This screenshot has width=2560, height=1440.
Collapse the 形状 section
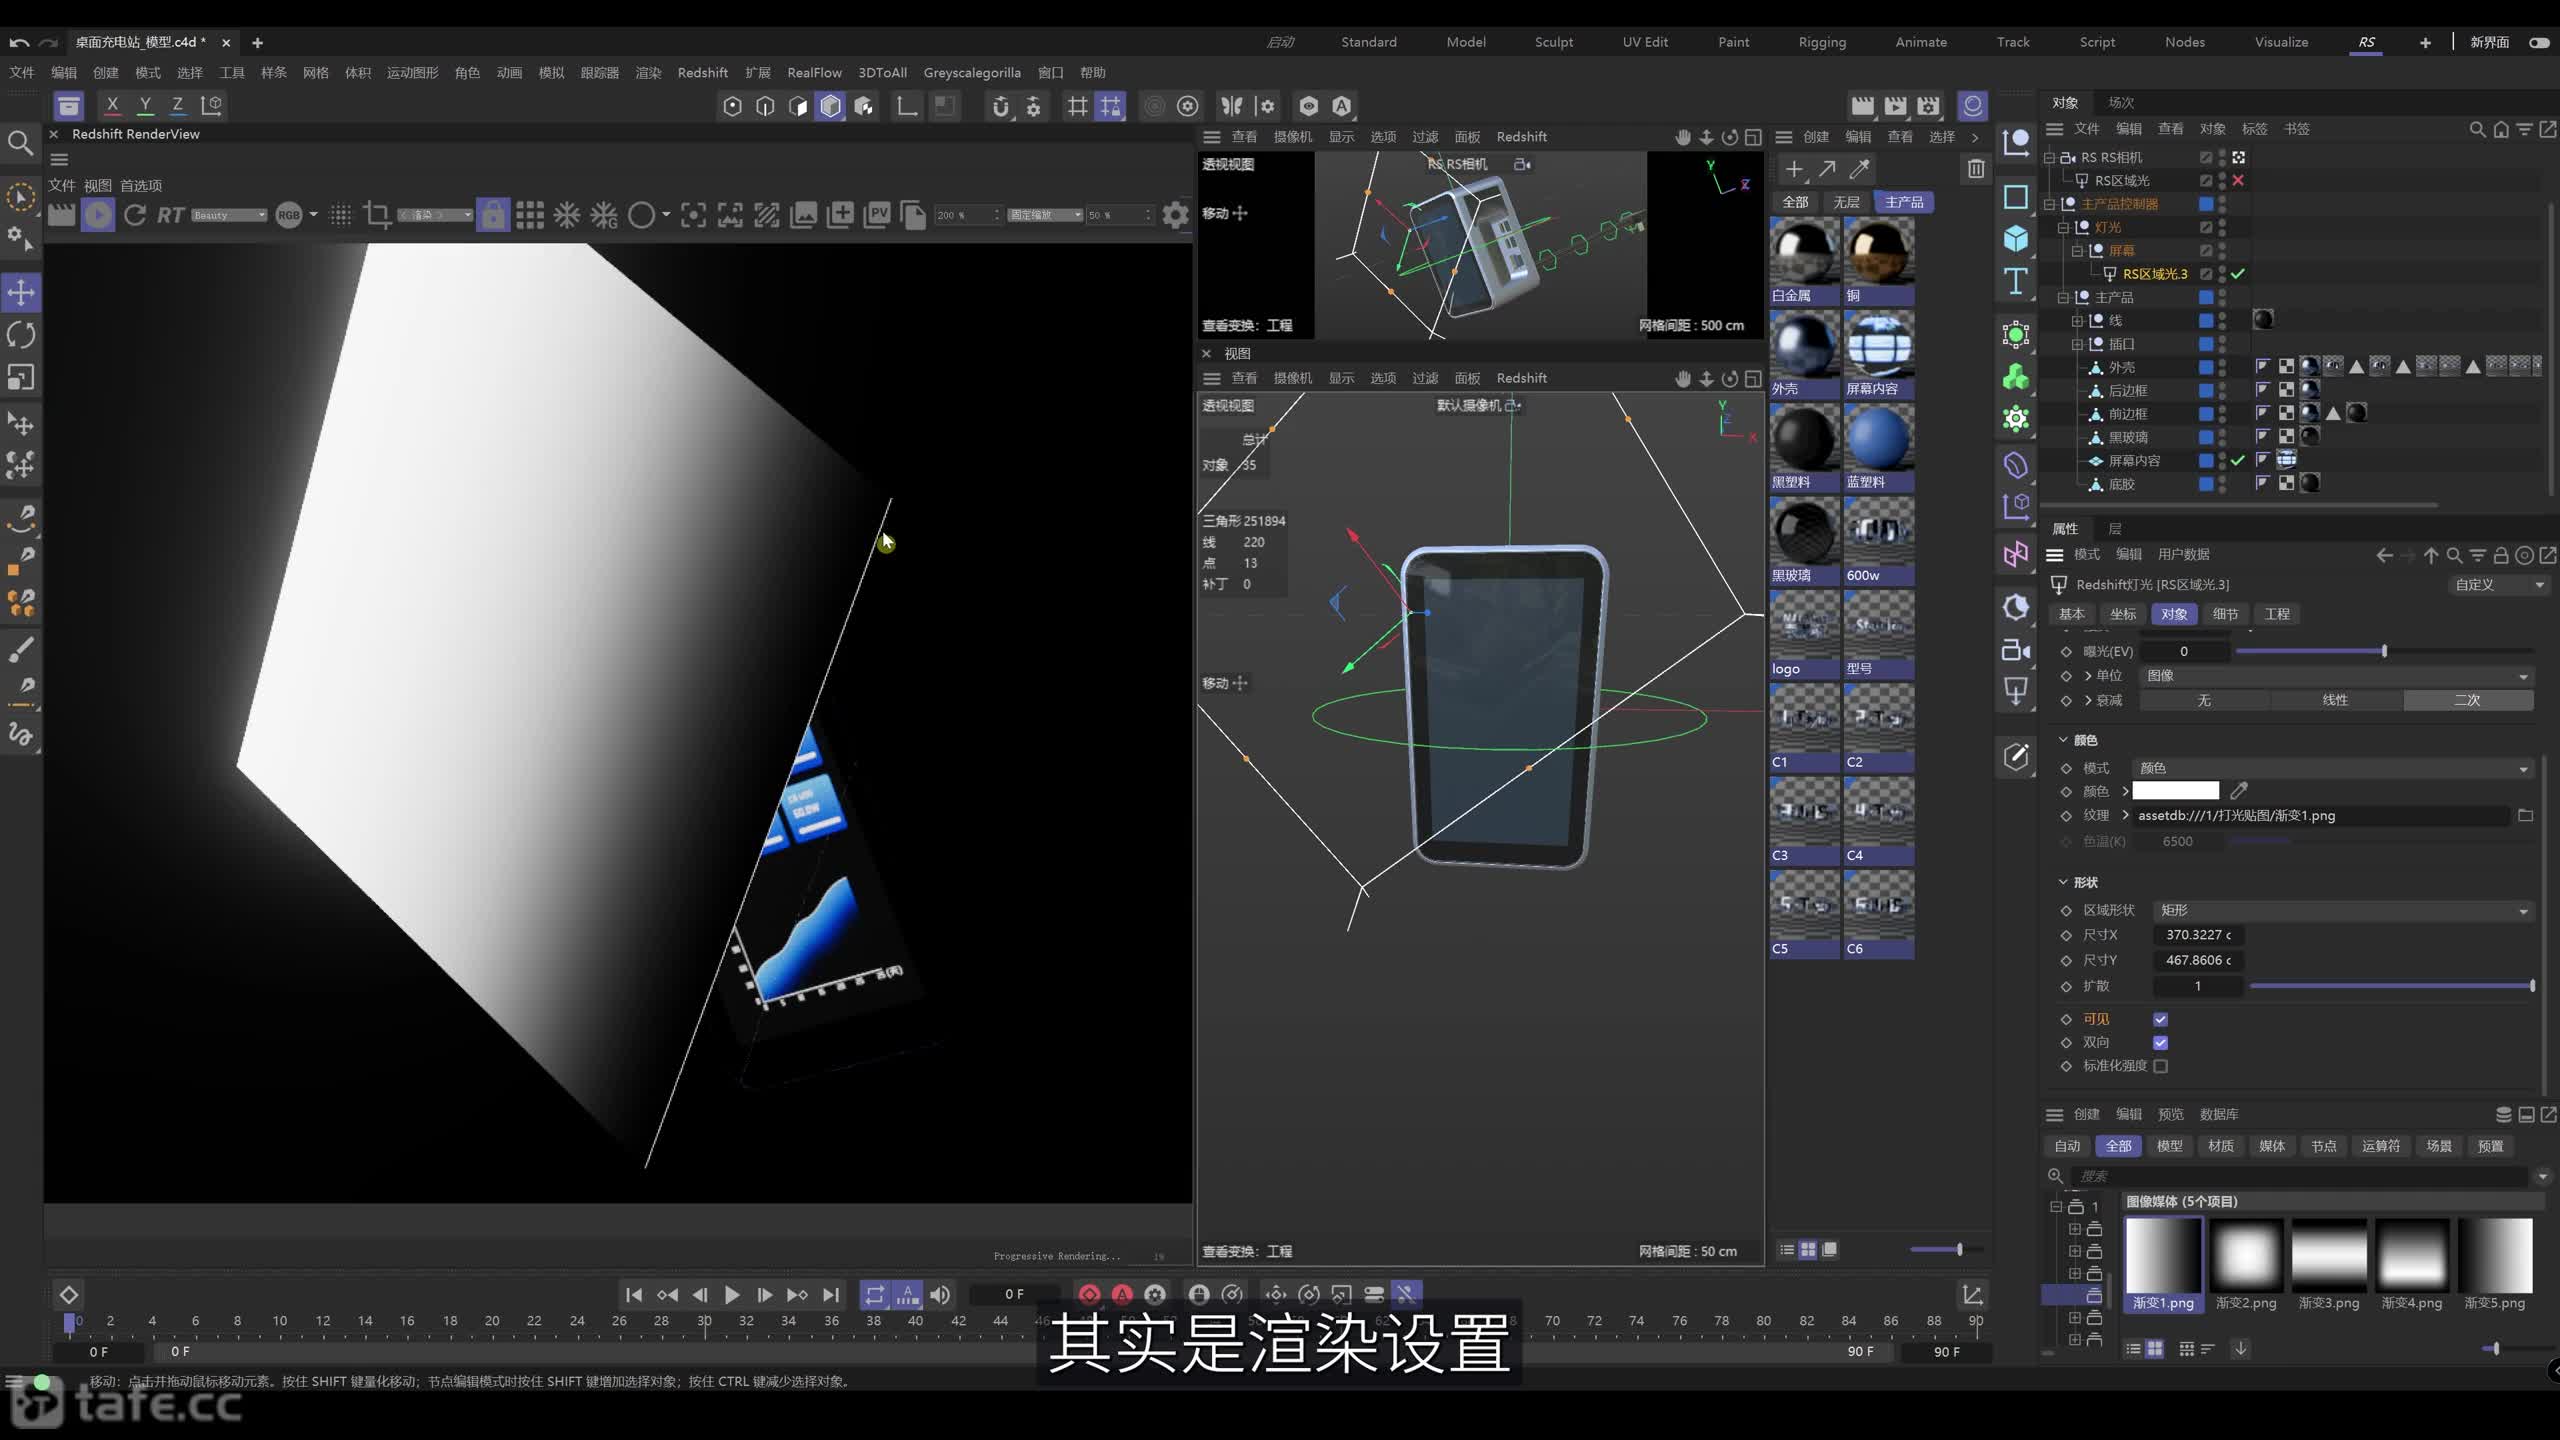(x=2063, y=882)
